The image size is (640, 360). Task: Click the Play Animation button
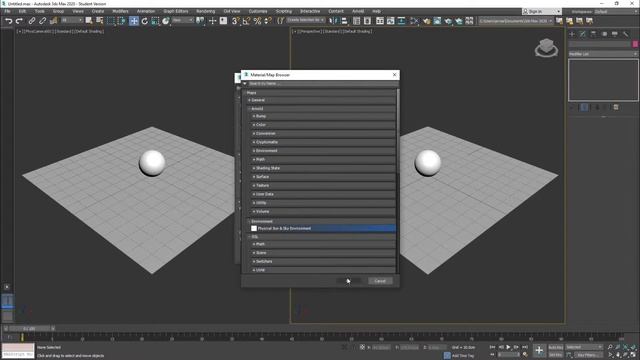coord(508,347)
